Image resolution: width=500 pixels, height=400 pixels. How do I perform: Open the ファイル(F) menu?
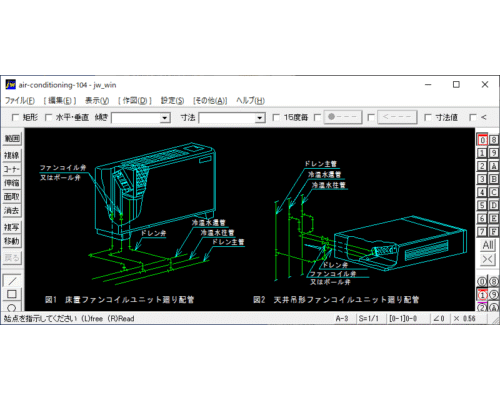(20, 100)
